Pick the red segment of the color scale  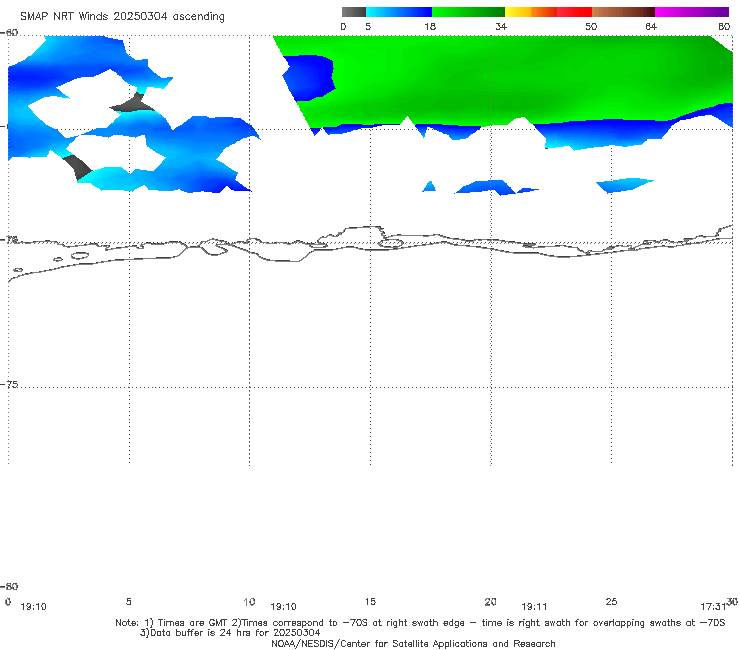tap(574, 12)
